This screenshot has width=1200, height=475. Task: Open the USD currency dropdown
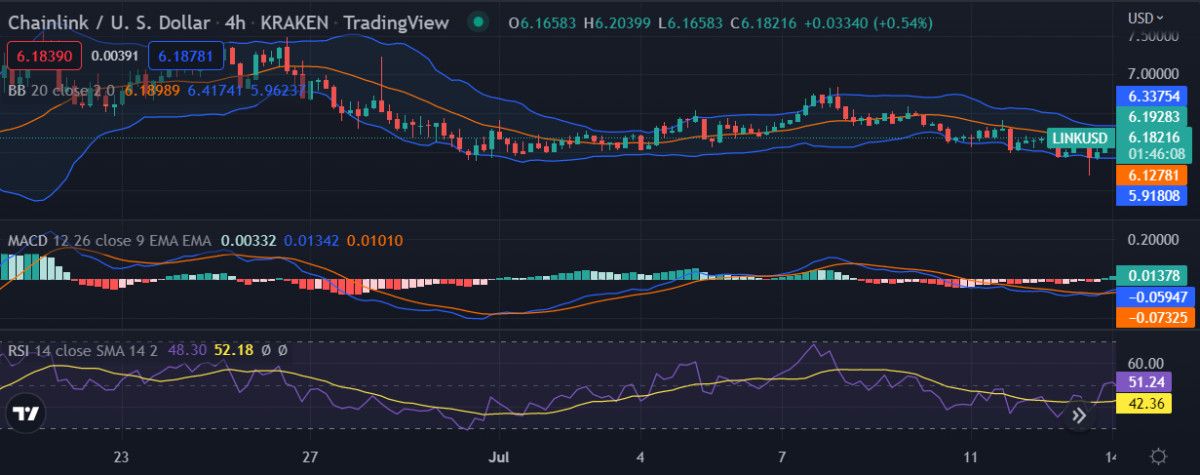point(1145,17)
